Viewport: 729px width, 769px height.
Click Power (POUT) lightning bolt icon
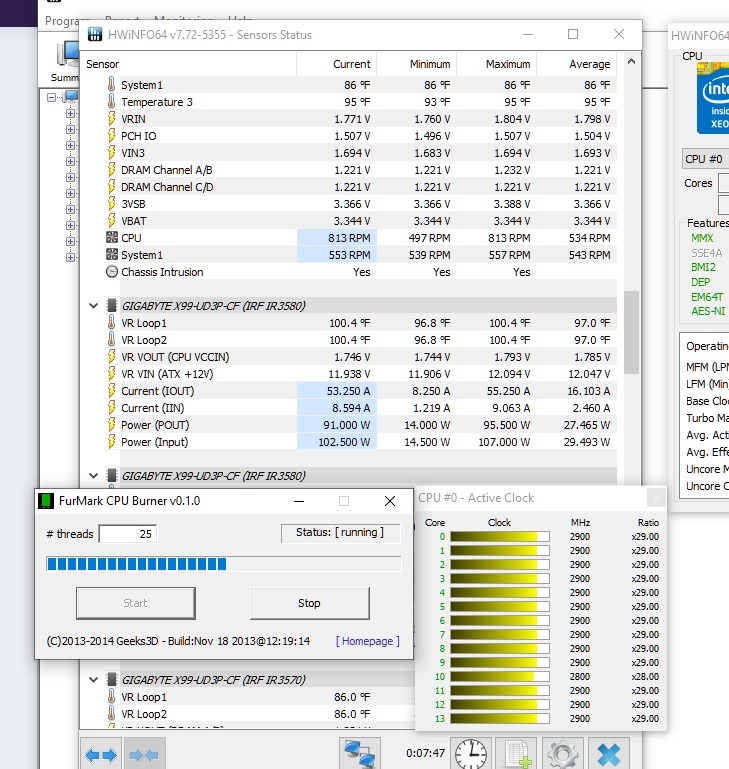[x=111, y=425]
